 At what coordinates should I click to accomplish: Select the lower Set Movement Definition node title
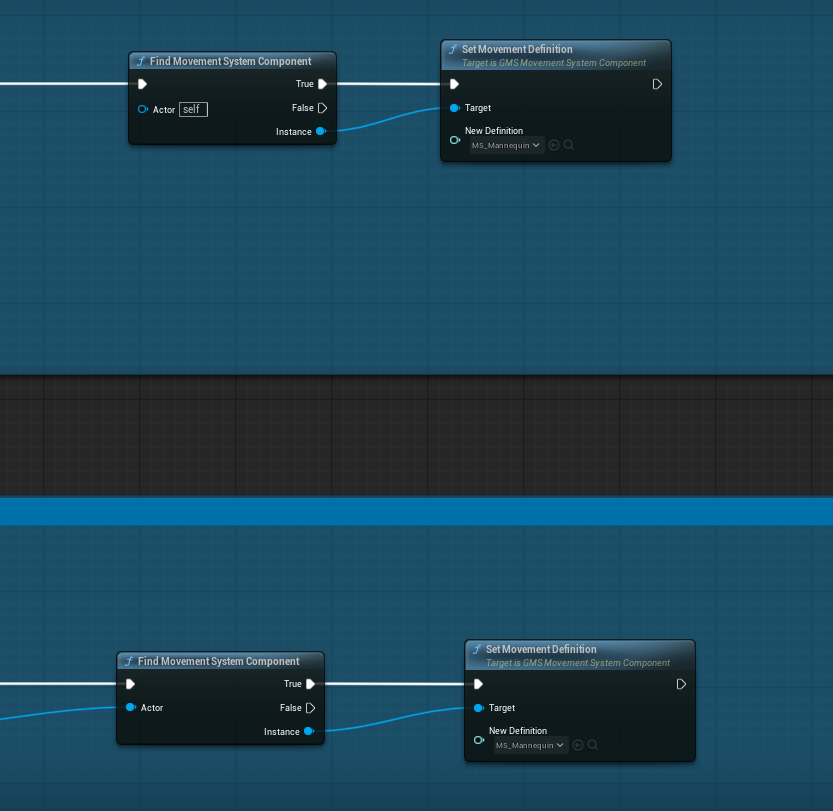[x=541, y=650]
